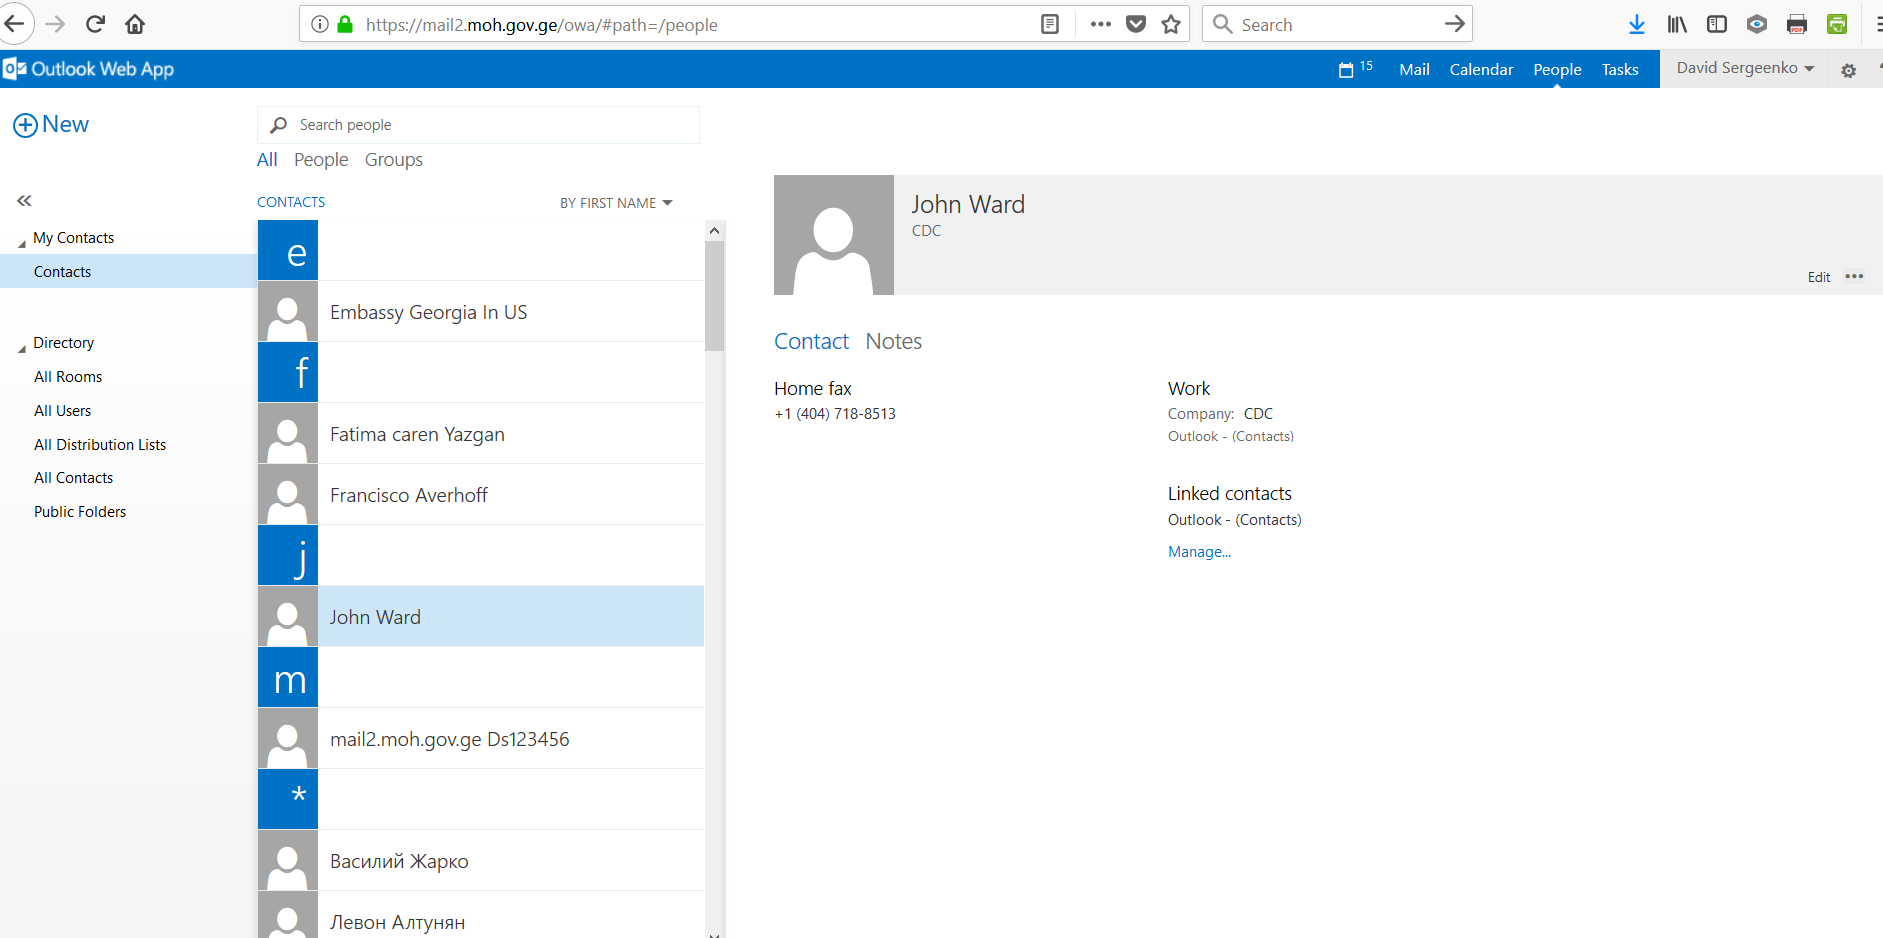
Task: Click the Manage linked contacts link
Action: coord(1199,552)
